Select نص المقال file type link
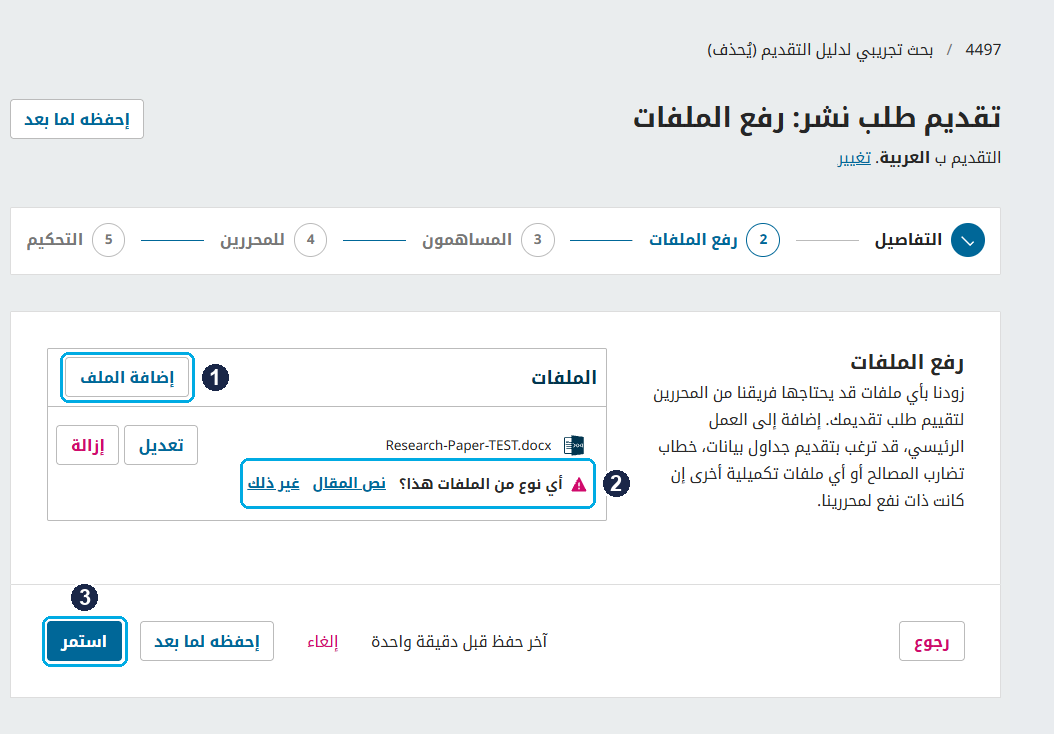Viewport: 1054px width, 734px height. click(350, 483)
